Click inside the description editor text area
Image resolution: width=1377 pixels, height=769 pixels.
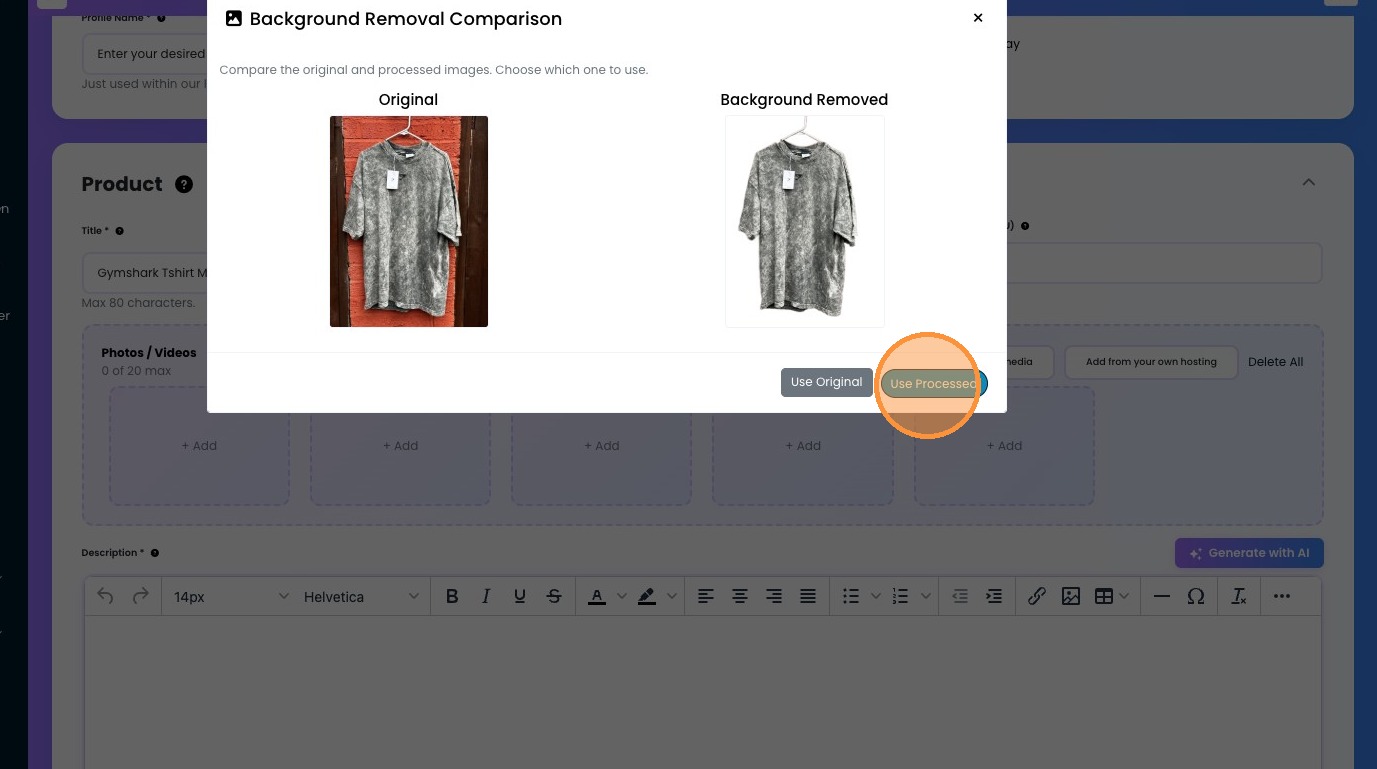coord(703,692)
